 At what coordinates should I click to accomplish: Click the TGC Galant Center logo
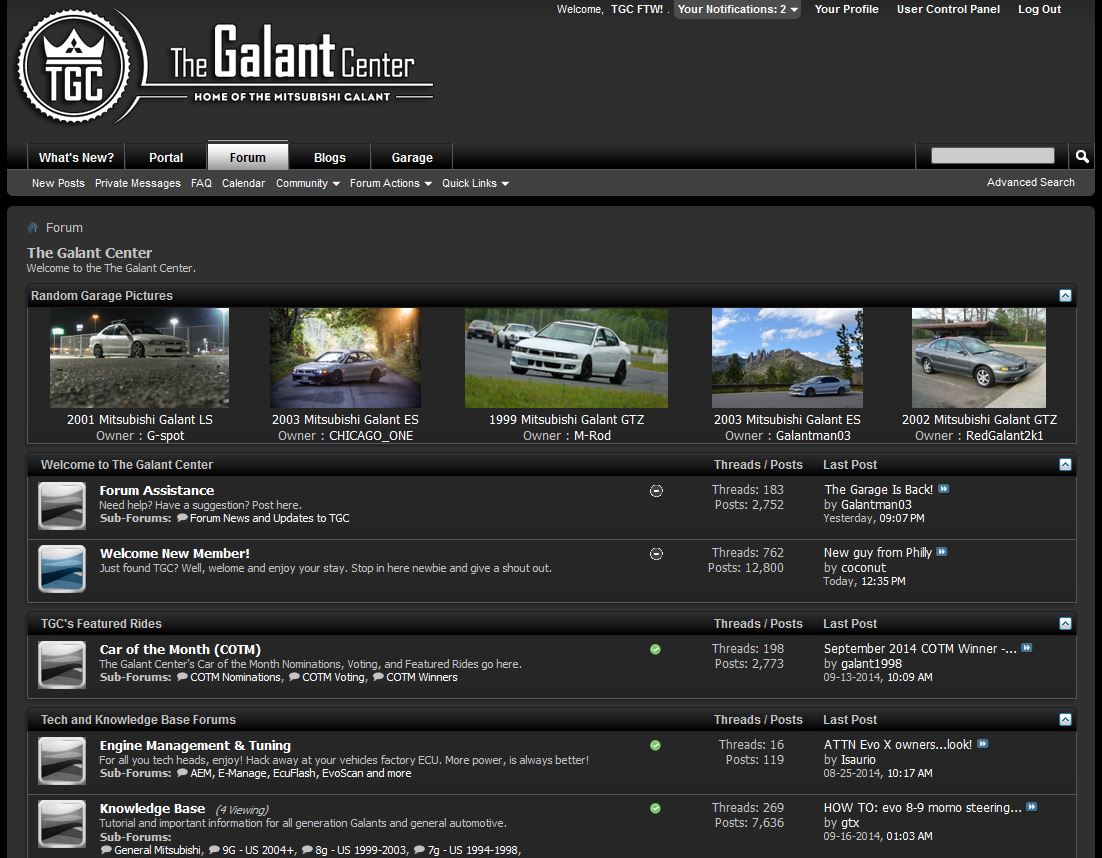[x=225, y=66]
